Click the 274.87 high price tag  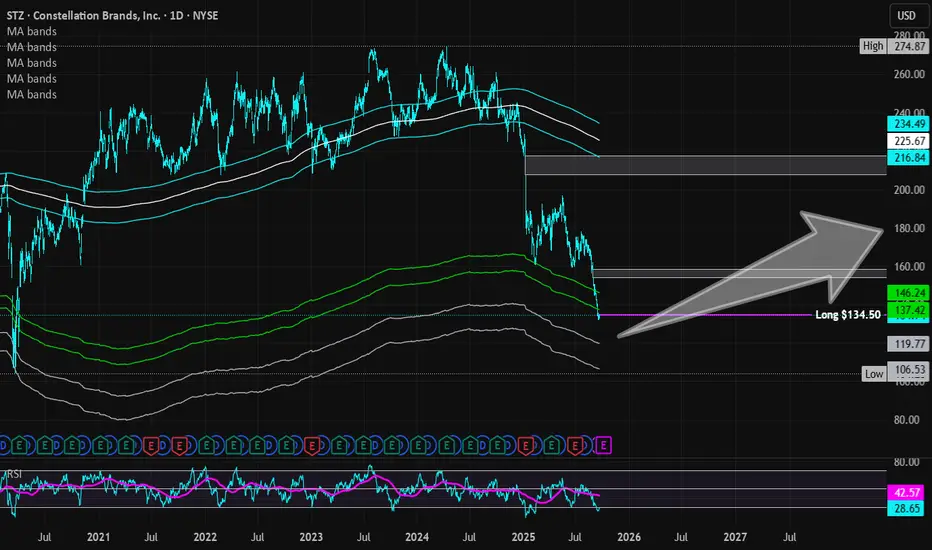point(909,46)
